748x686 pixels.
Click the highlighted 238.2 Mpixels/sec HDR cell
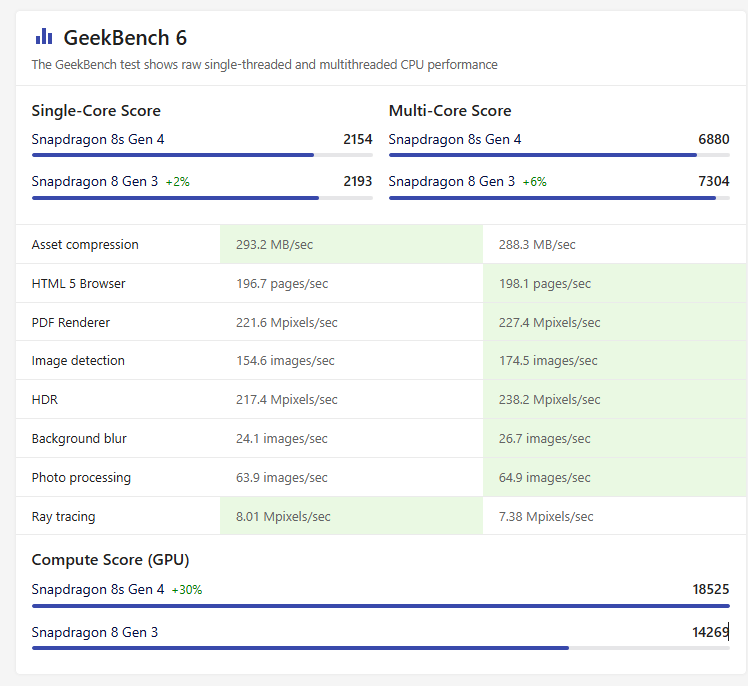[614, 400]
